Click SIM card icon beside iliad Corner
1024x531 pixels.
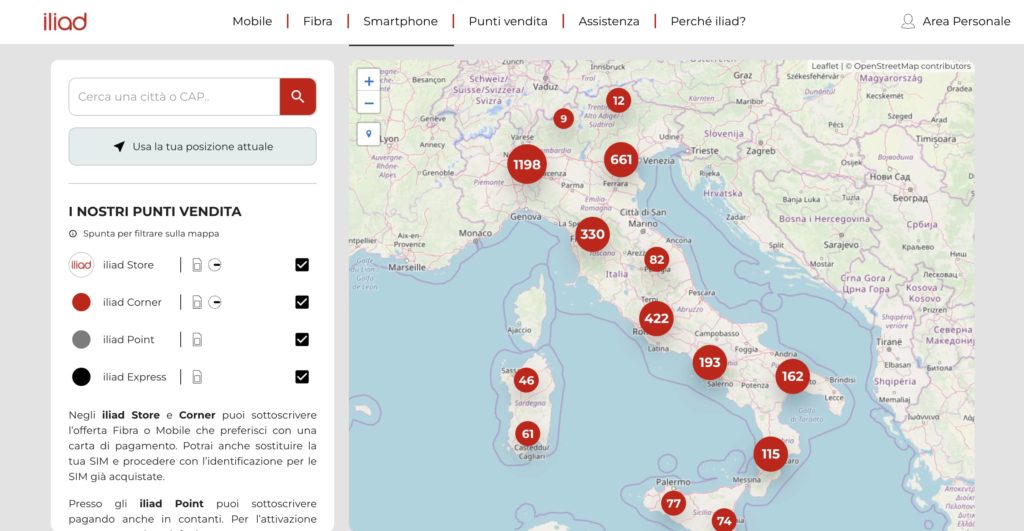coord(197,302)
